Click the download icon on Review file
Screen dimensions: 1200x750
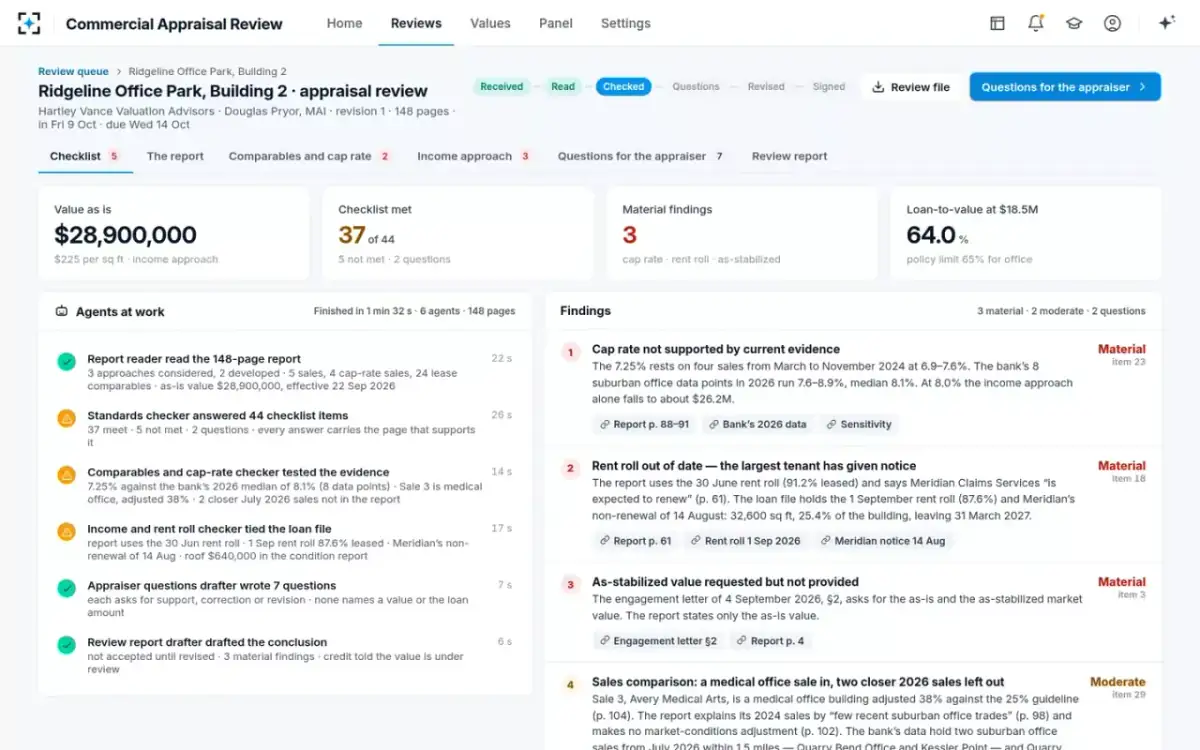click(878, 87)
